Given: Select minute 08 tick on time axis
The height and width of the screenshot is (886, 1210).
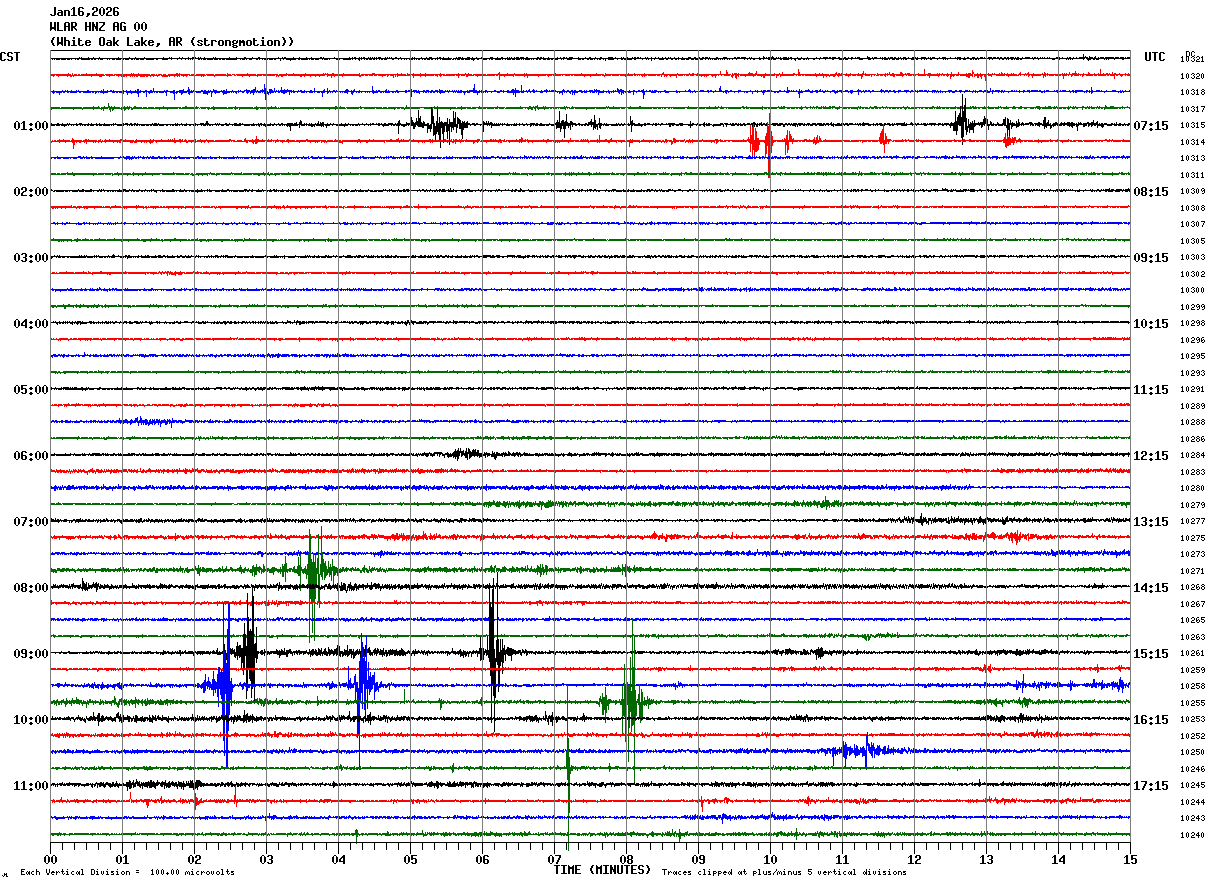Looking at the screenshot, I should point(626,859).
